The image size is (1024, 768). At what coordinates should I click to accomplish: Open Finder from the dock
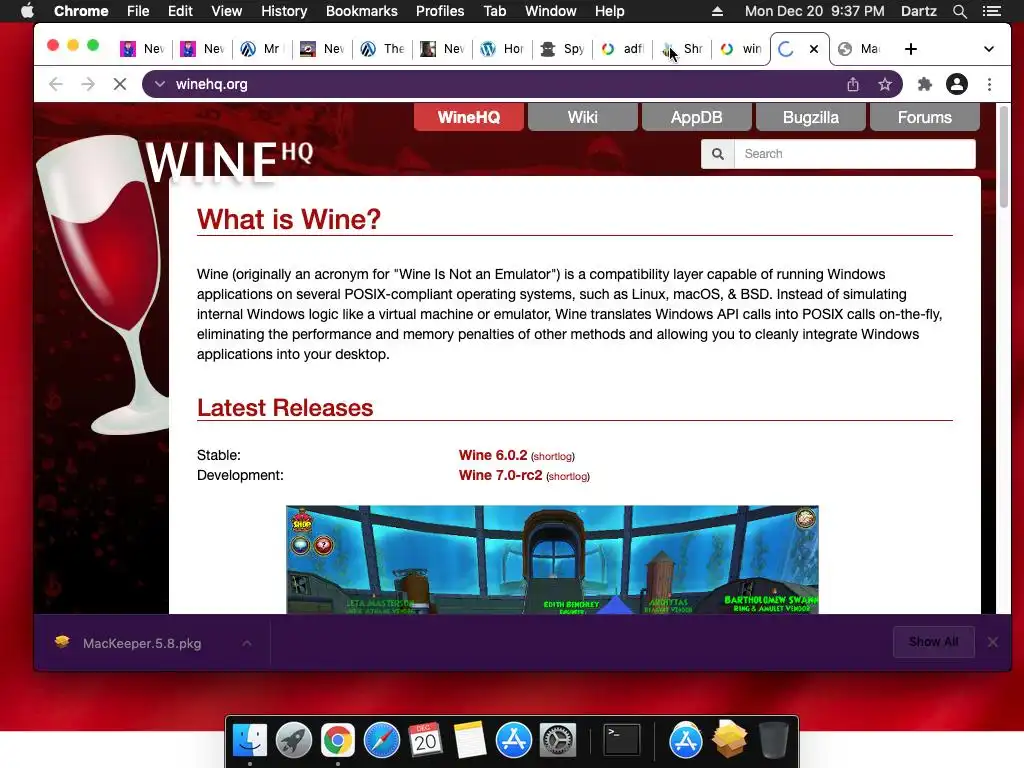click(249, 741)
